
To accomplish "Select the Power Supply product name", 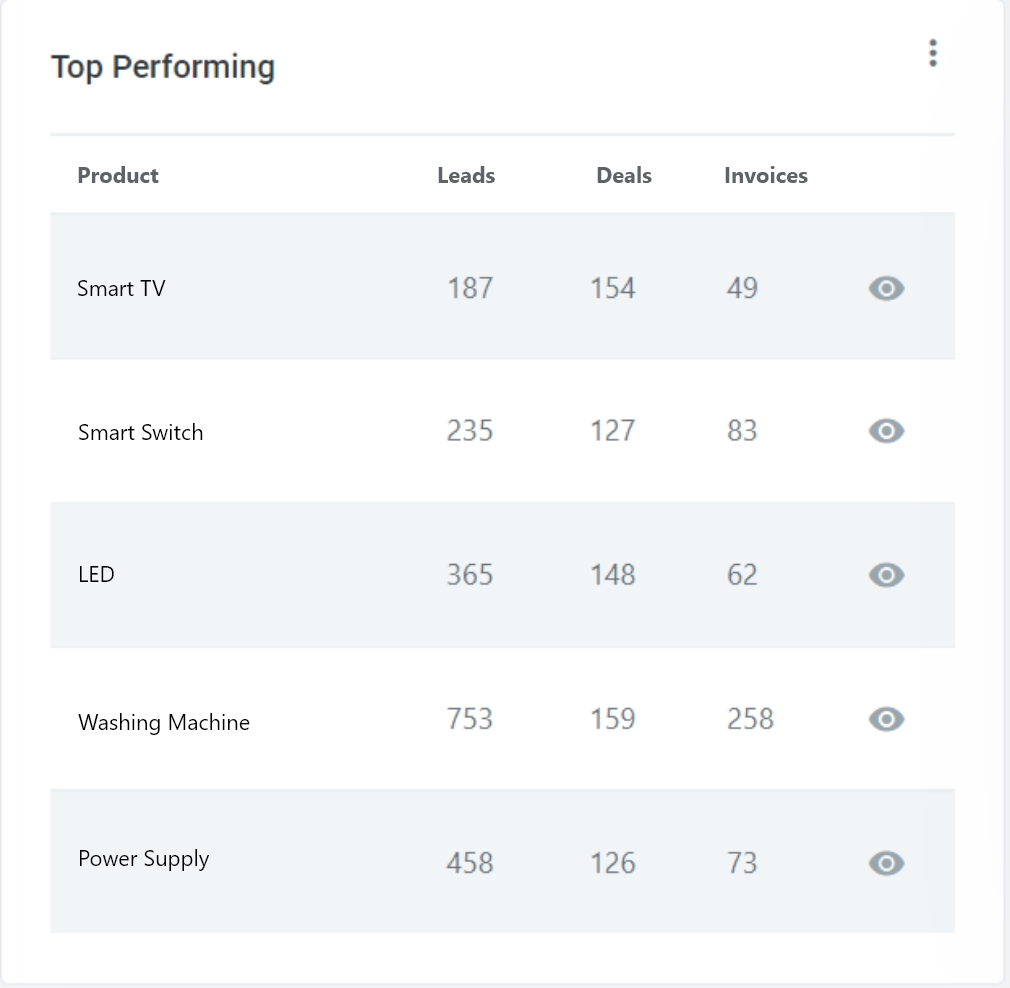I will point(144,859).
